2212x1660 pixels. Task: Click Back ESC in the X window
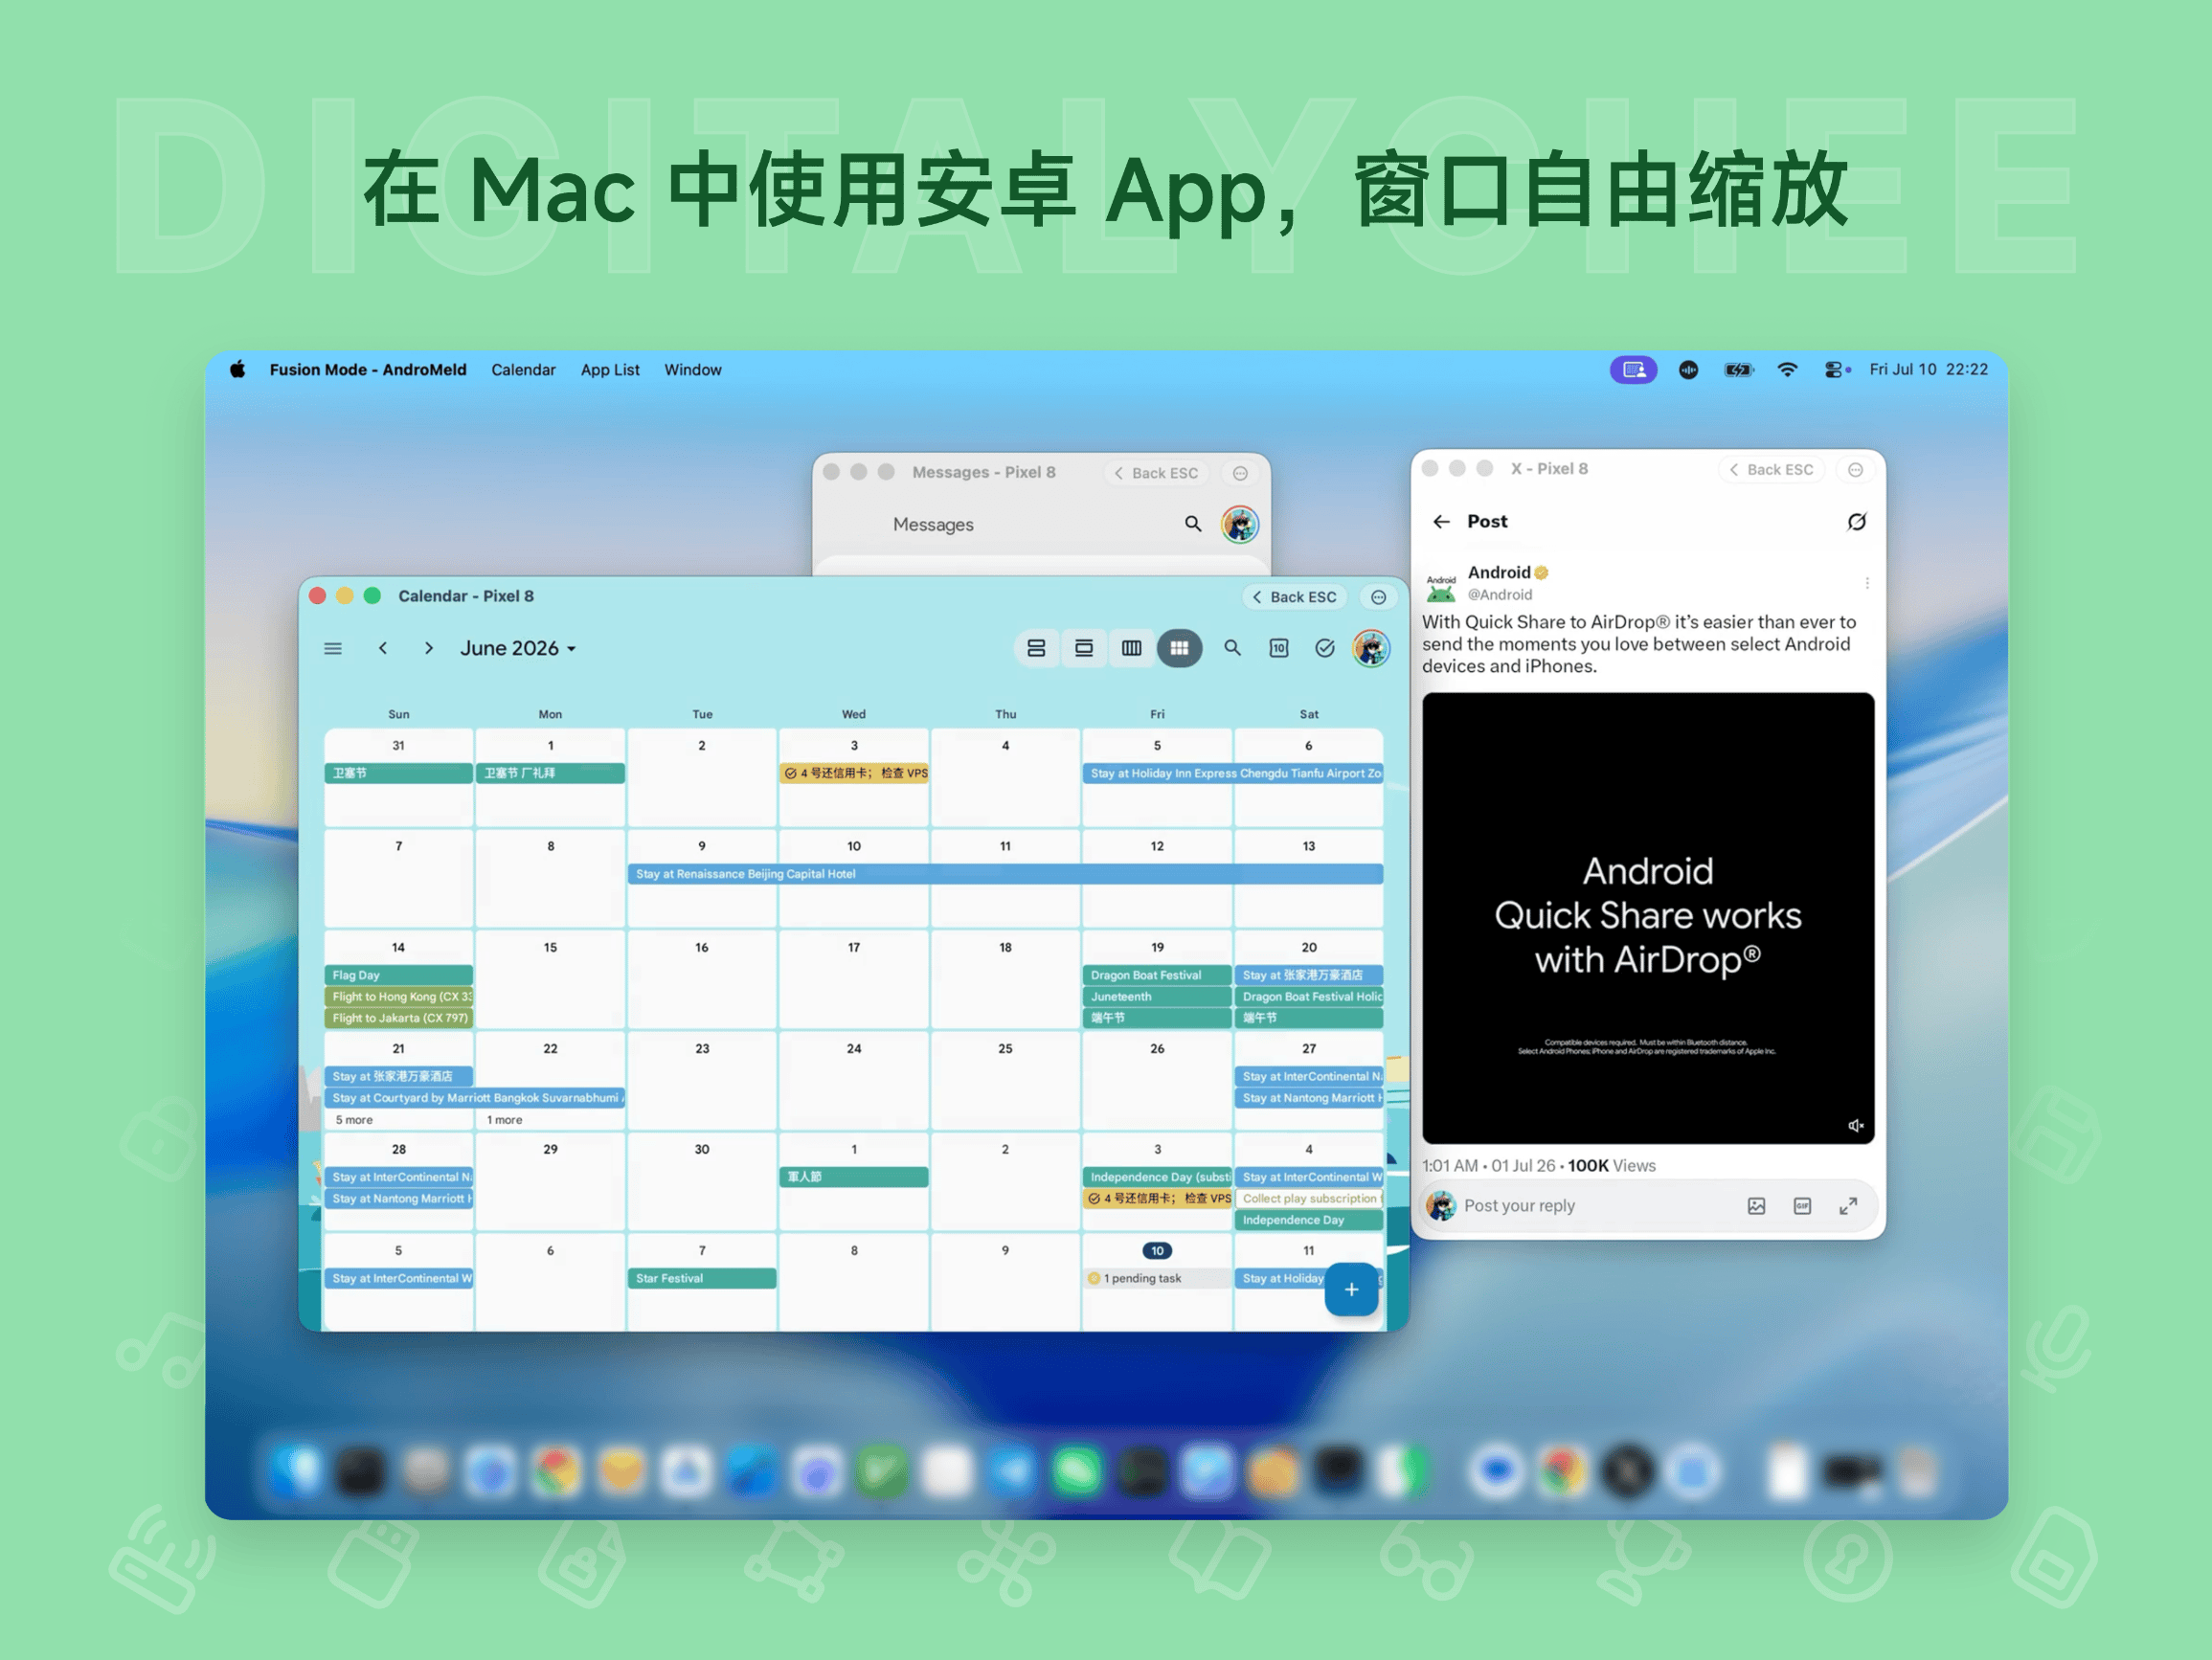pyautogui.click(x=1772, y=470)
